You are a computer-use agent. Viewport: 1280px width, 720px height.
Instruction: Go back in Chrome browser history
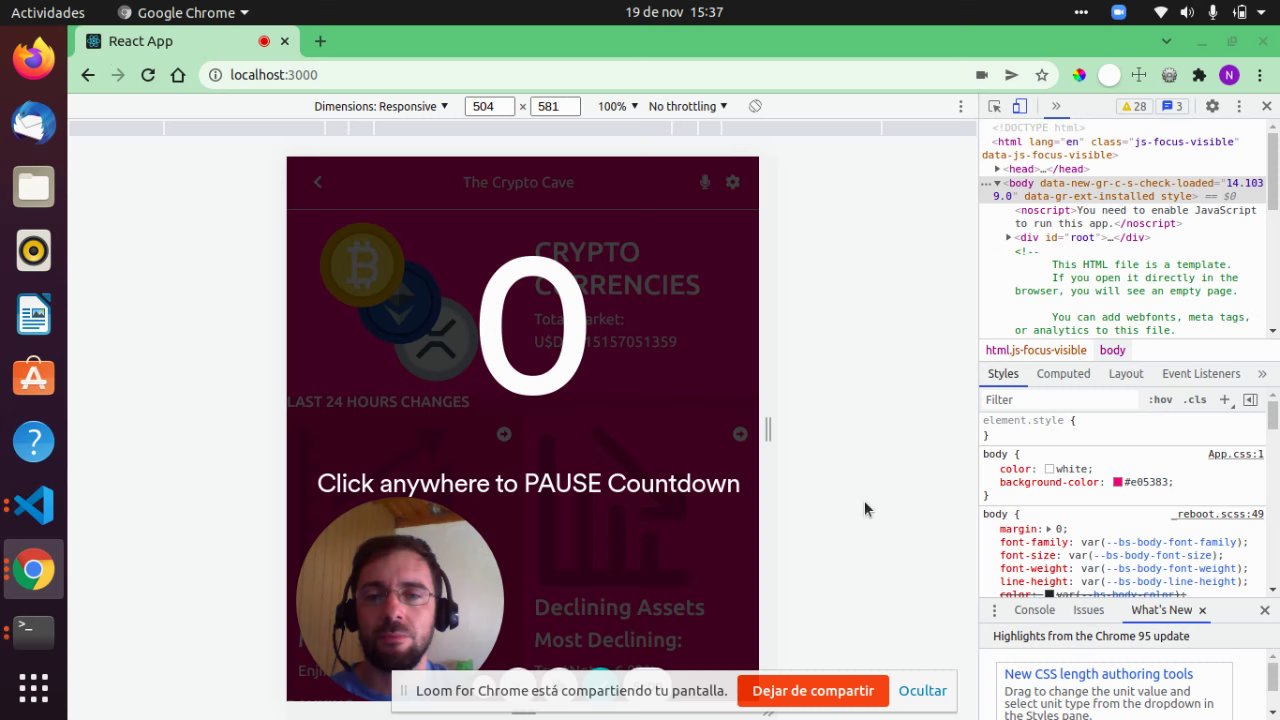[88, 75]
